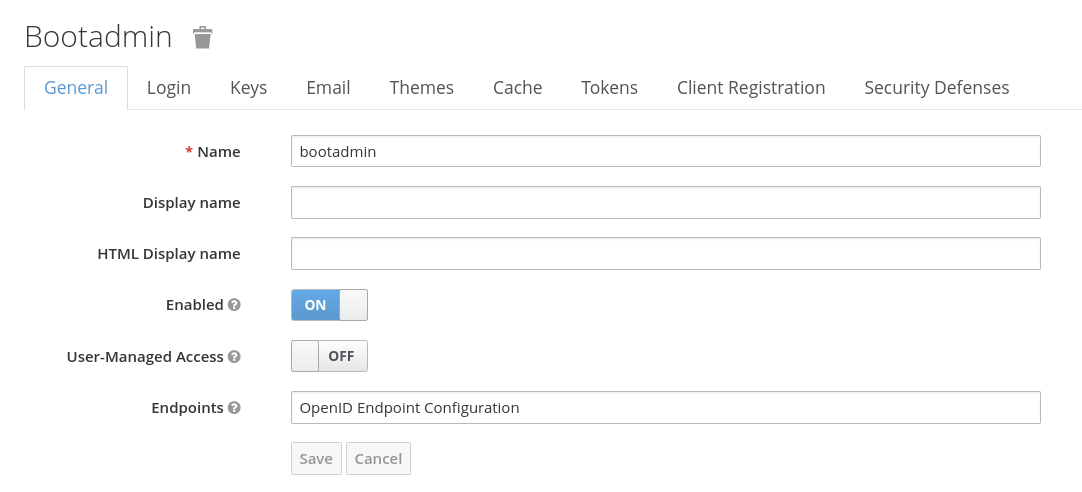Viewport: 1082px width, 492px height.
Task: Switch to the Login tab
Action: click(x=168, y=88)
